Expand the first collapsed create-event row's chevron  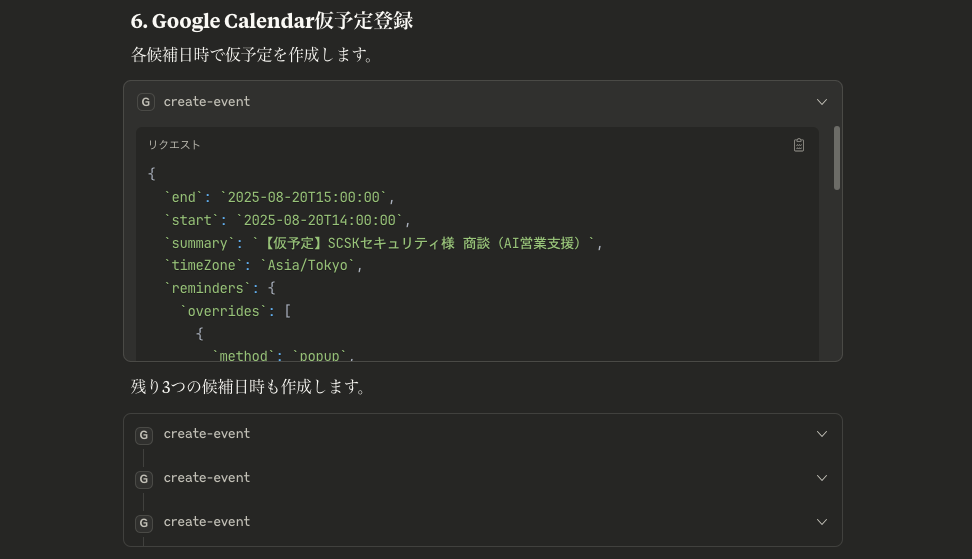(821, 434)
